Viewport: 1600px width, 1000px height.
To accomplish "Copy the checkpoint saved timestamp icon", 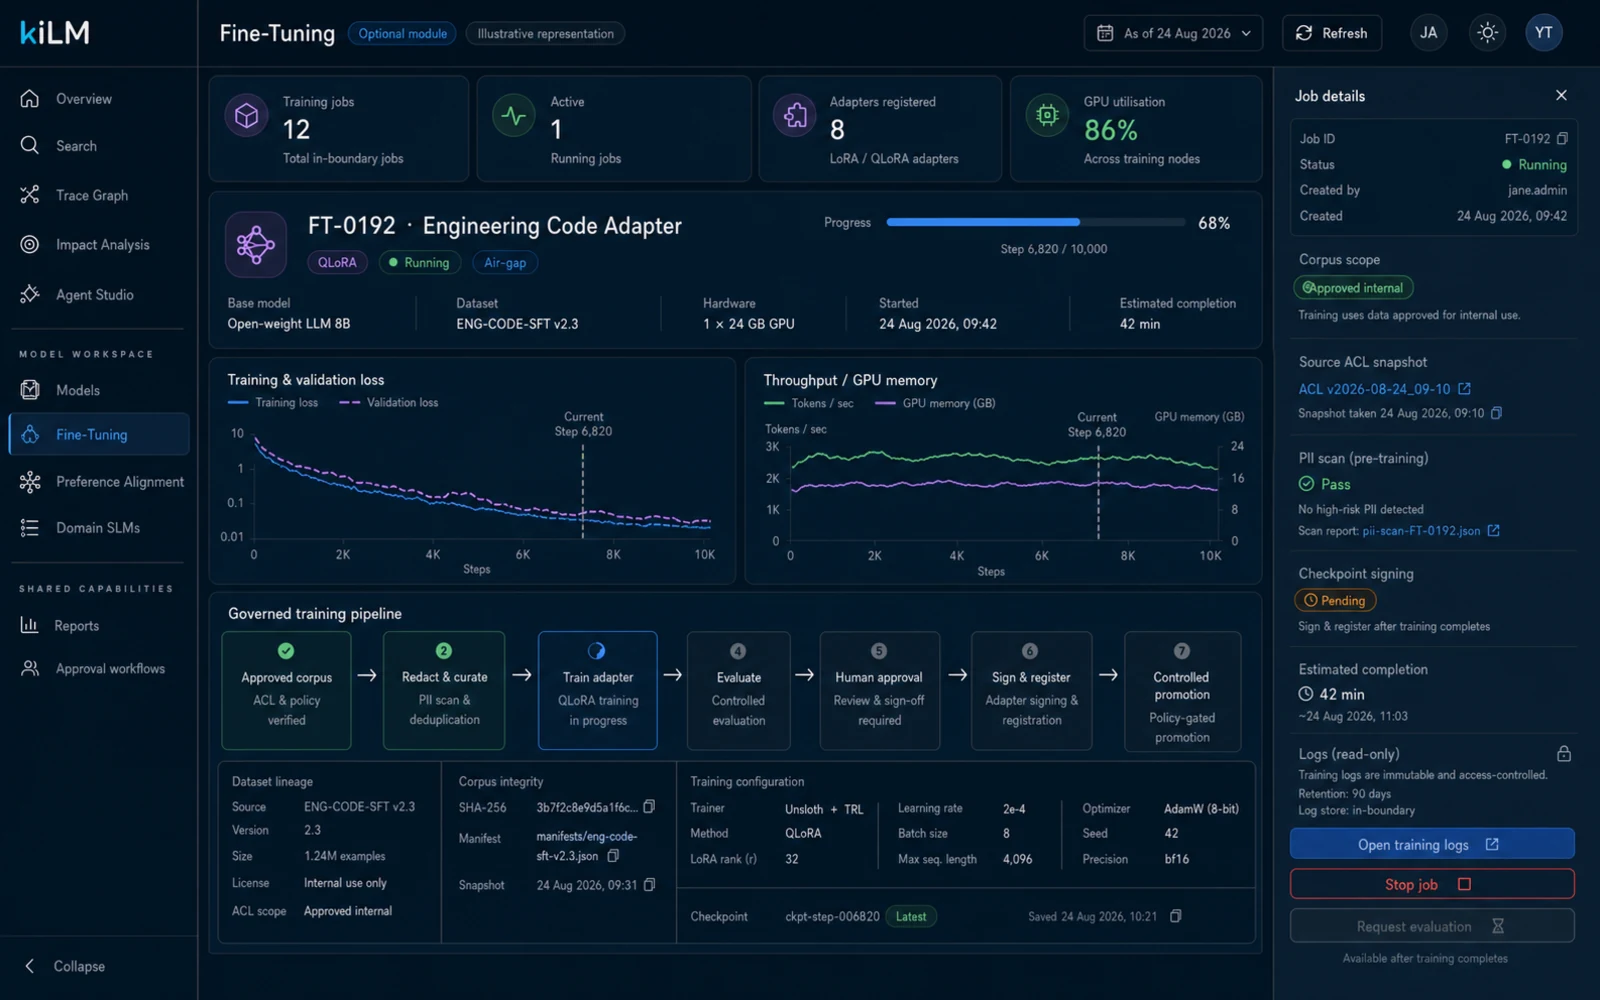I will 1176,916.
